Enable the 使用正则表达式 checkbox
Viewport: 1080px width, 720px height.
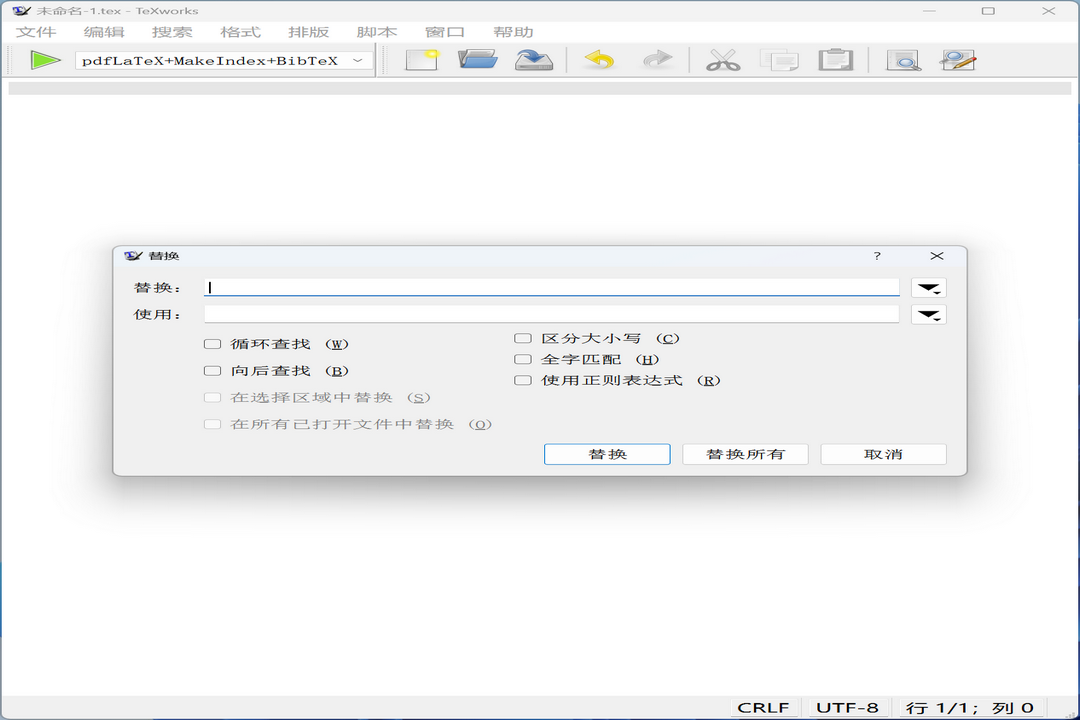[522, 380]
